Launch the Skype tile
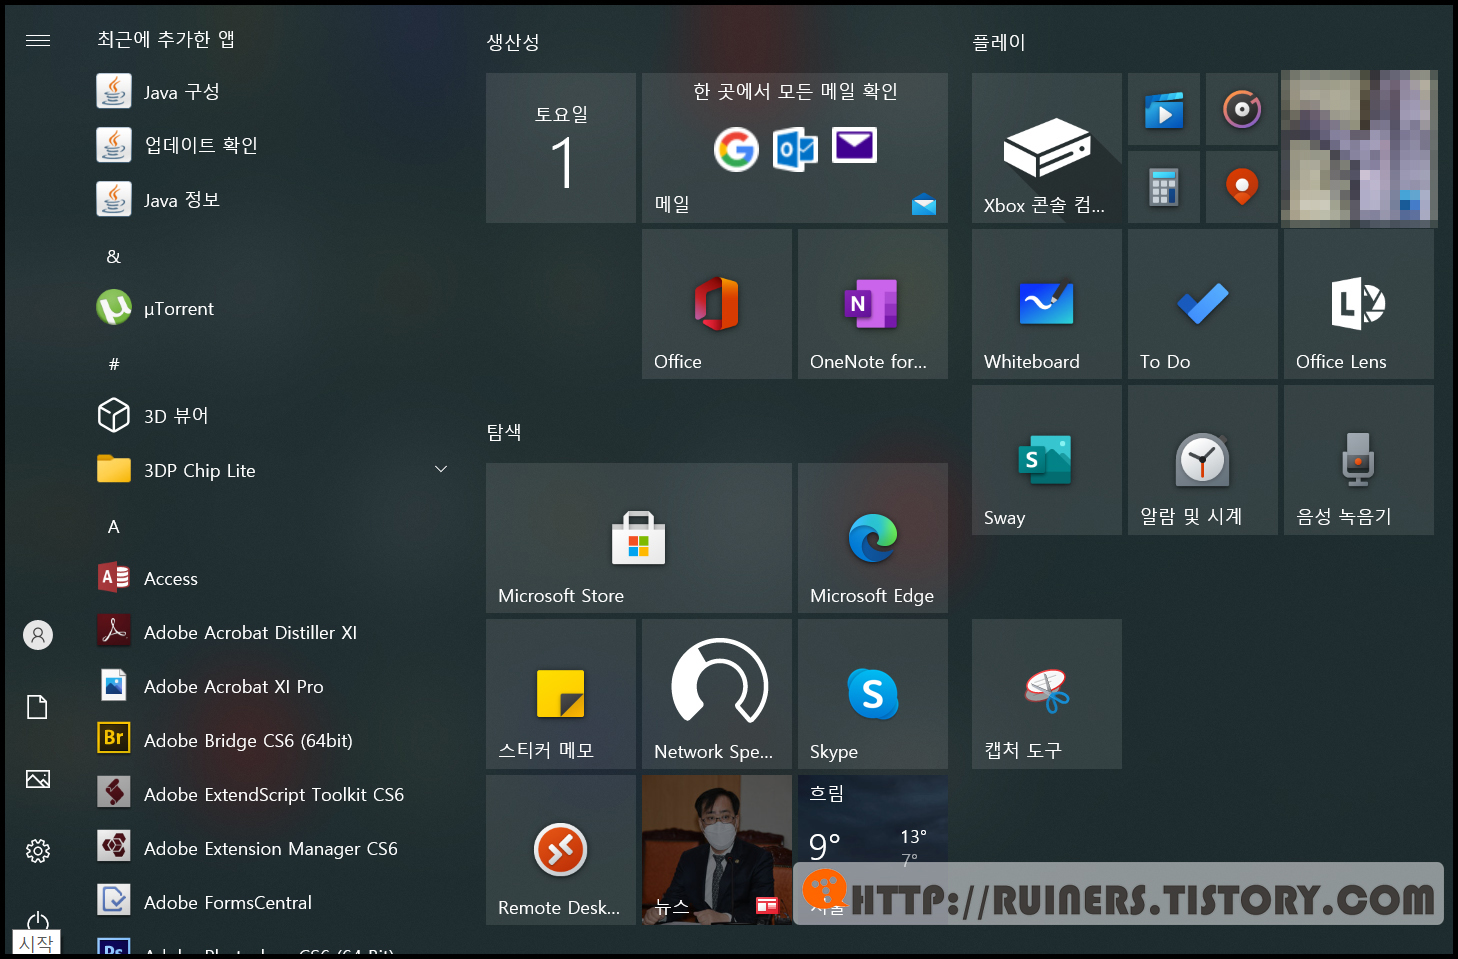Viewport: 1458px width, 959px height. tap(873, 694)
